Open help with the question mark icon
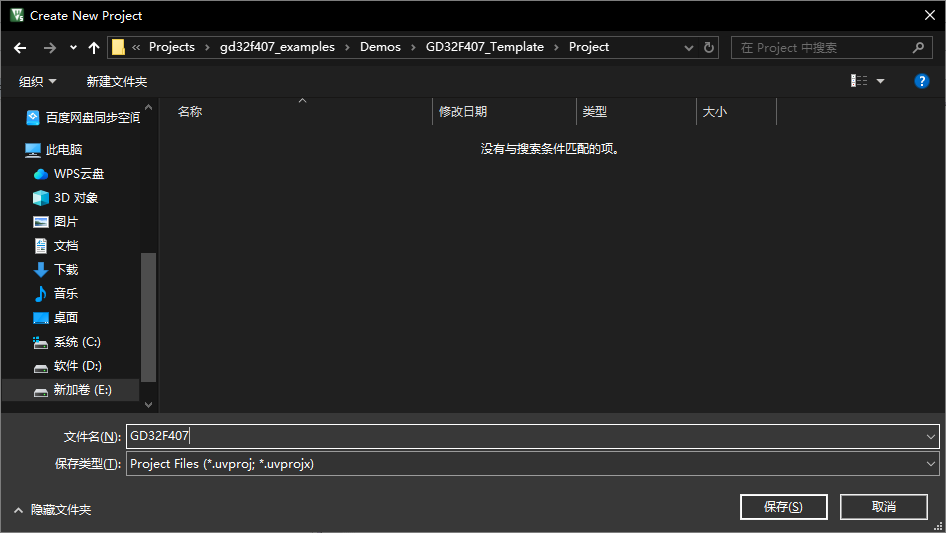This screenshot has width=946, height=533. (922, 81)
